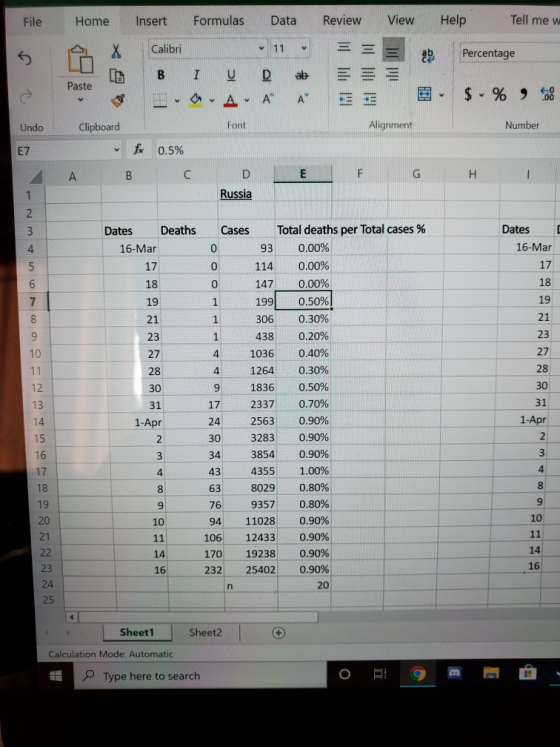Increase indent icon
The width and height of the screenshot is (560, 747).
click(x=369, y=99)
